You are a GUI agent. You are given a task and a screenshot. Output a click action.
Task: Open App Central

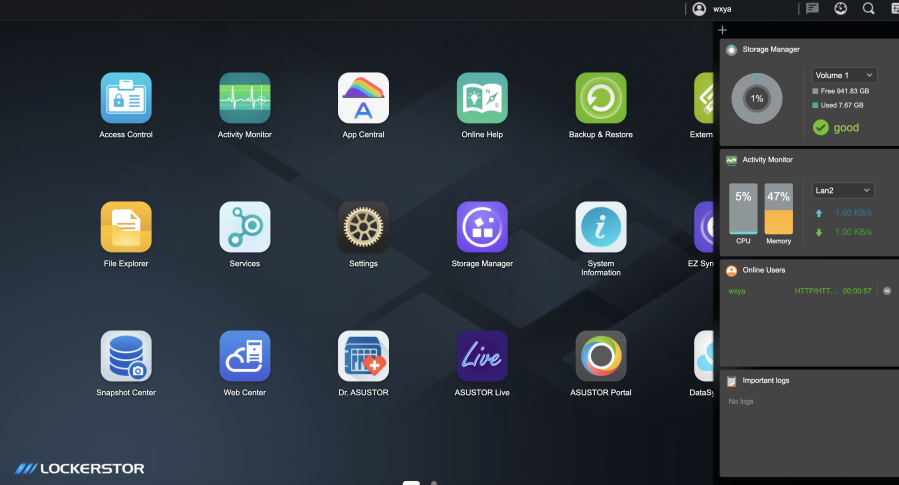(x=363, y=98)
